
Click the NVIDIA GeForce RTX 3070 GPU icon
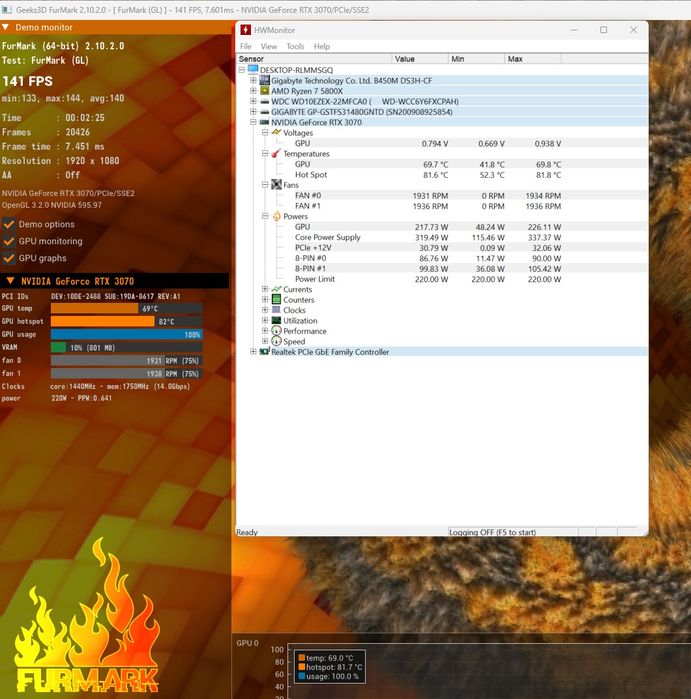pyautogui.click(x=265, y=122)
